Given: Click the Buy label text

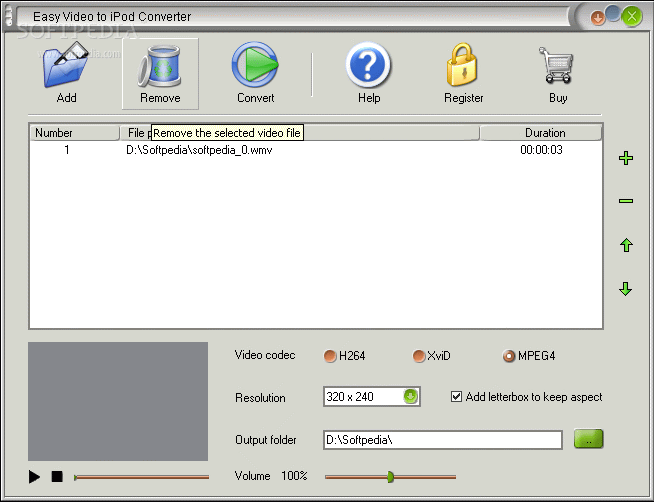Looking at the screenshot, I should coord(558,98).
